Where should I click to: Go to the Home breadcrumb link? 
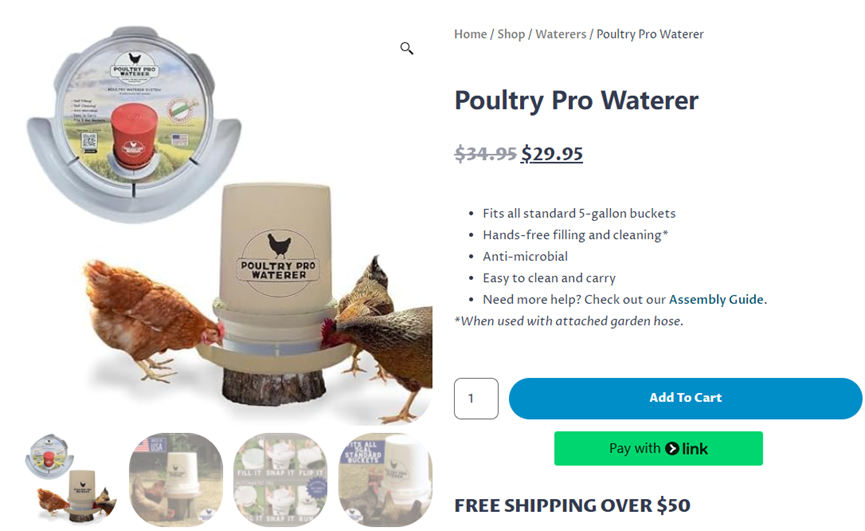tap(470, 34)
